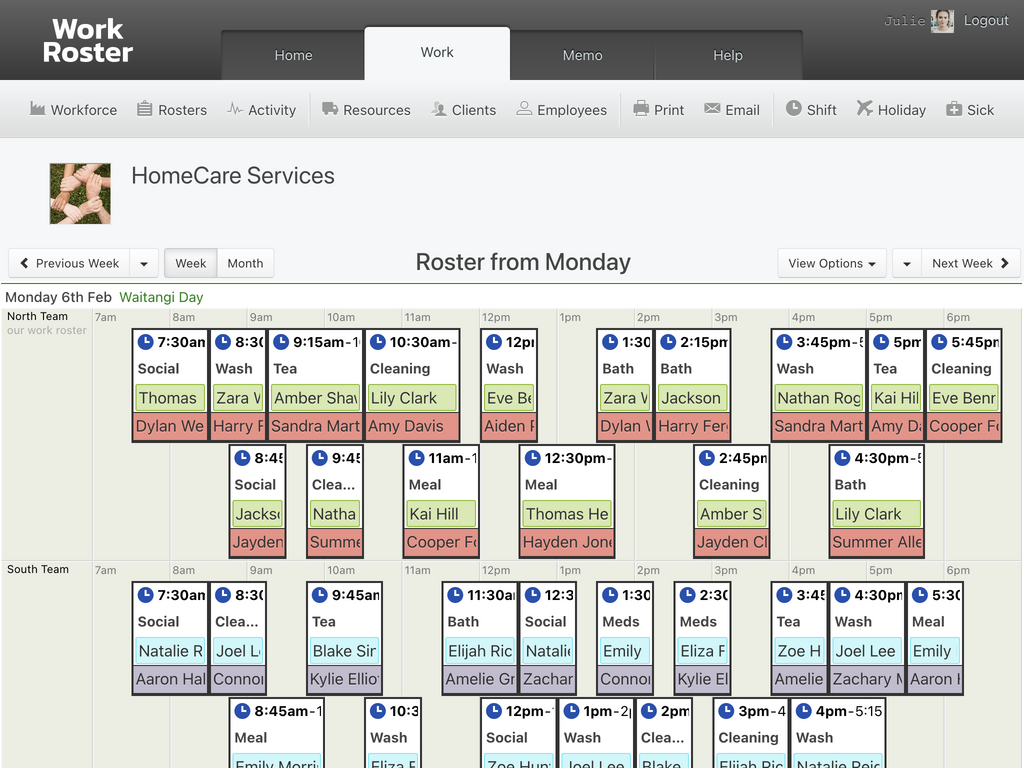This screenshot has width=1024, height=768.
Task: Switch to the Memo tab
Action: coord(583,56)
